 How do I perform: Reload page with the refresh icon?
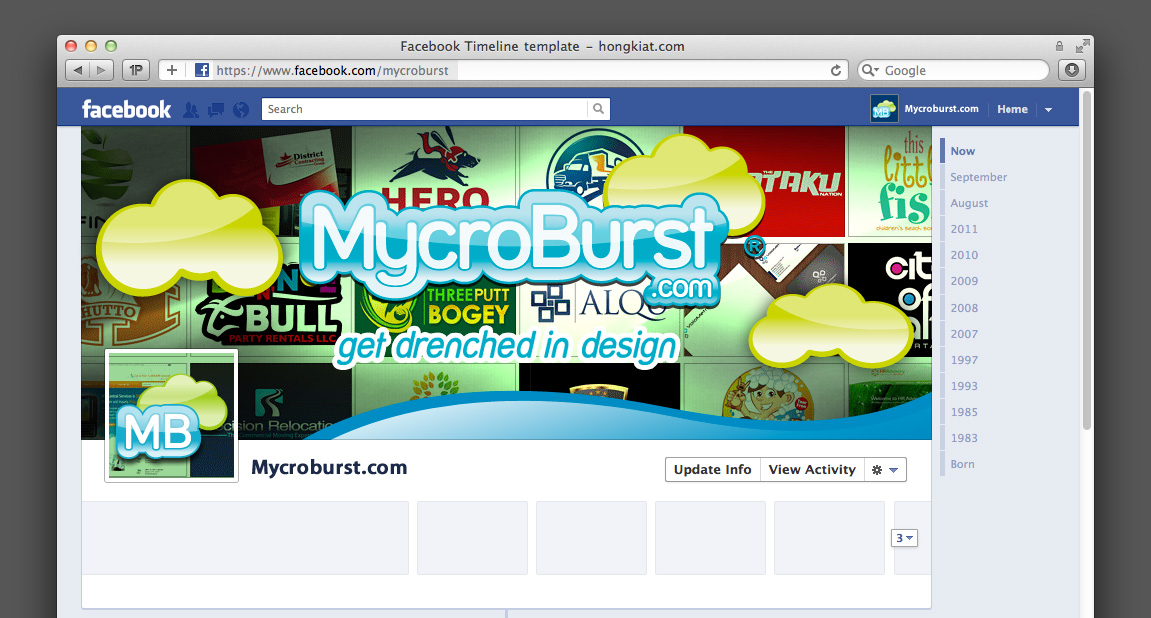pos(836,70)
